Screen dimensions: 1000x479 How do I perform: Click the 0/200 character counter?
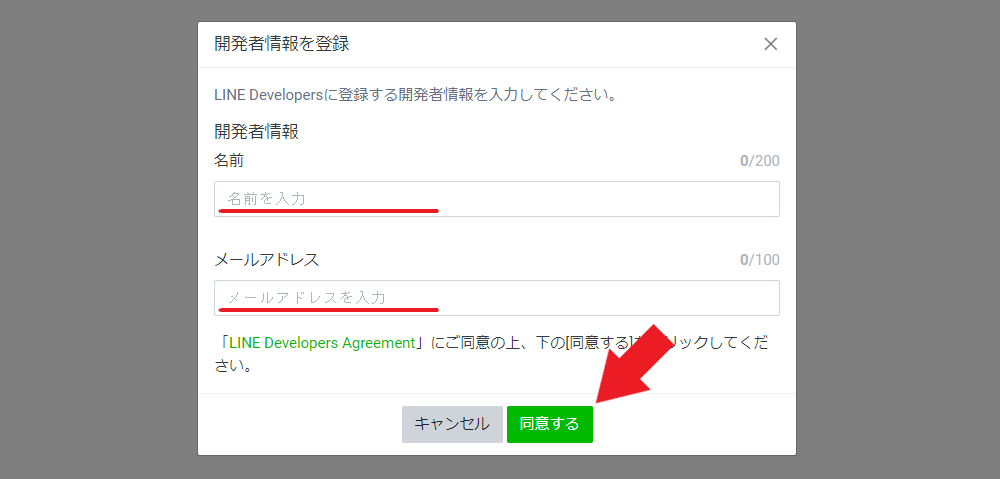(759, 161)
